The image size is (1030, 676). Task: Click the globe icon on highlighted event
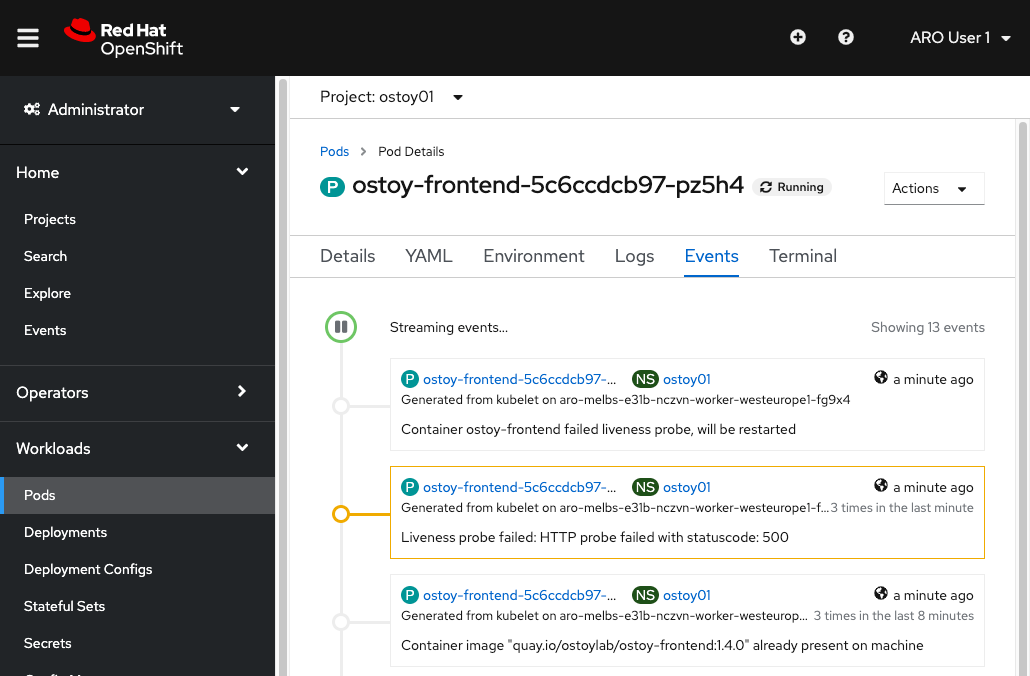(x=881, y=486)
